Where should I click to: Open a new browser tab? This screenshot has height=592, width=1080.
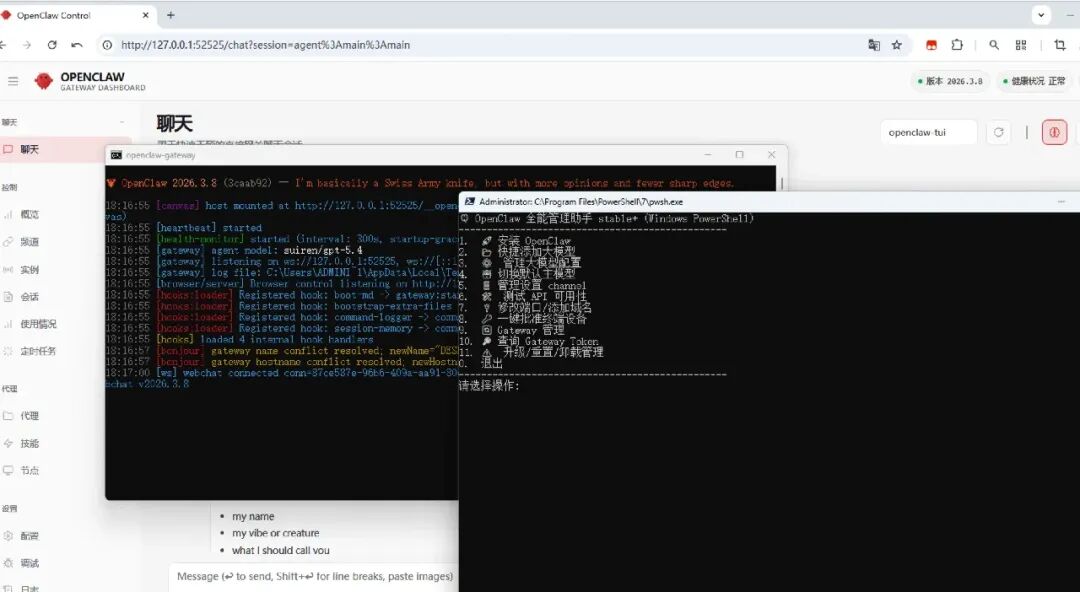click(x=171, y=14)
